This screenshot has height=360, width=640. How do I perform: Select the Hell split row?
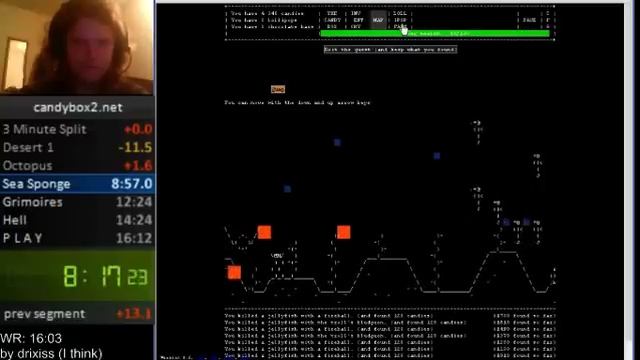[x=77, y=220]
